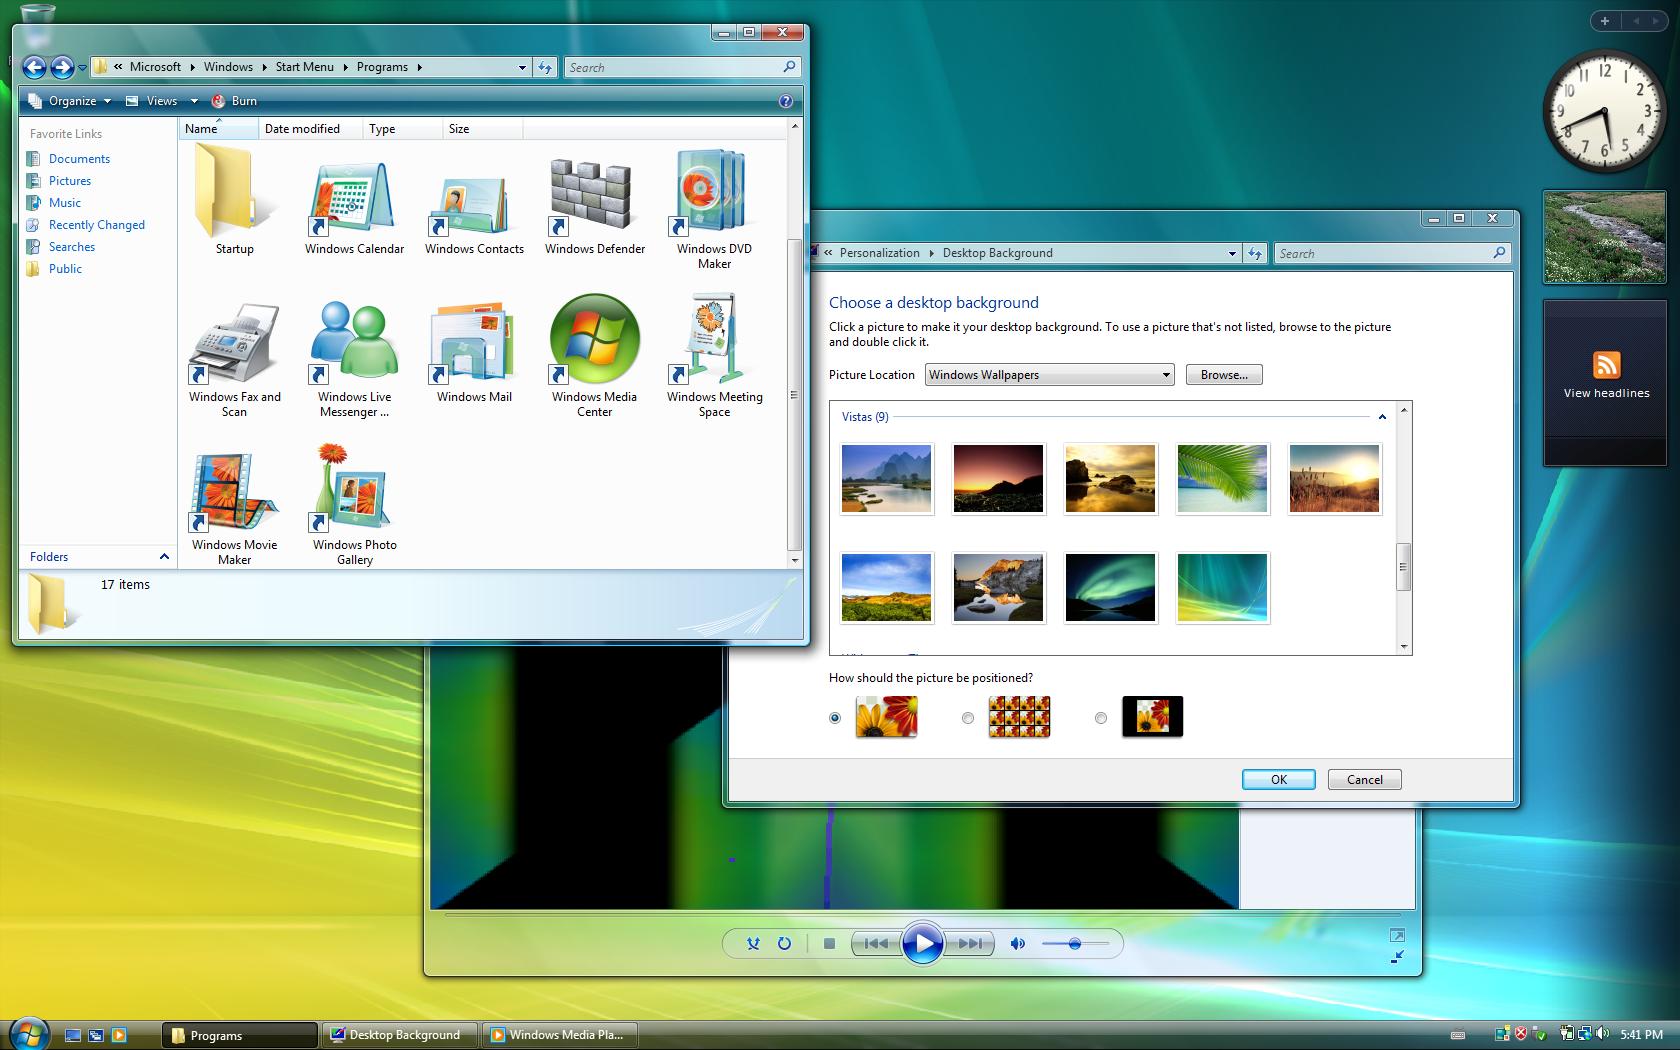Sort by the Size column header
1680x1050 pixels.
point(482,129)
